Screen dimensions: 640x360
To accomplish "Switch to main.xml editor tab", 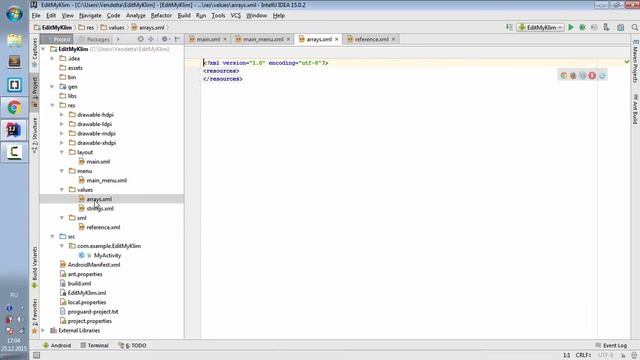I will click(208, 39).
